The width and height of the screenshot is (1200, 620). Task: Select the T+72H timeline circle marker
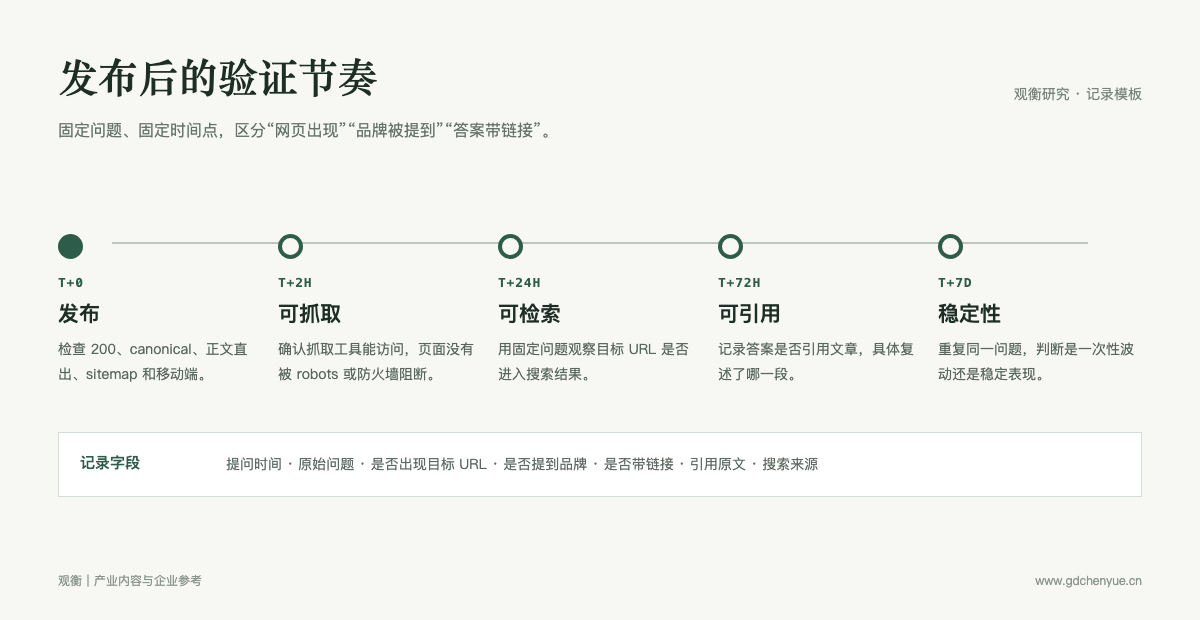tap(730, 246)
